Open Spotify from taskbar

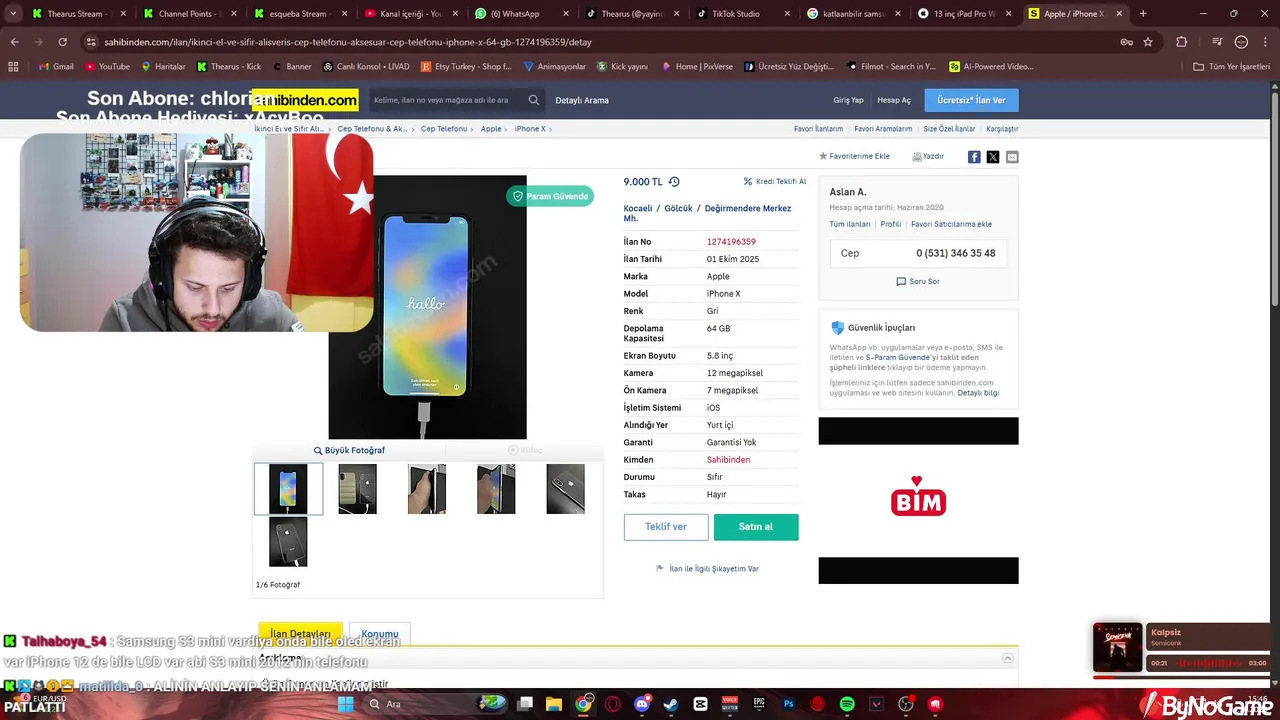click(847, 704)
